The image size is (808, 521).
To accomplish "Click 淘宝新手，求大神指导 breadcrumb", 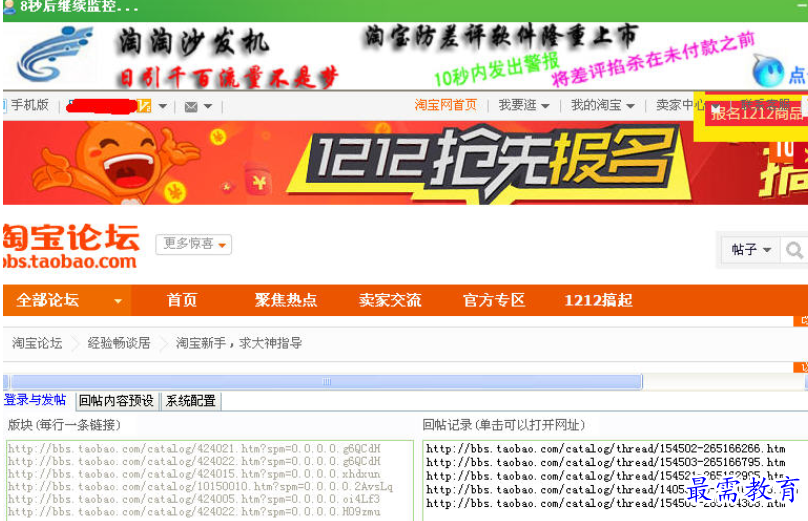I will (x=239, y=343).
